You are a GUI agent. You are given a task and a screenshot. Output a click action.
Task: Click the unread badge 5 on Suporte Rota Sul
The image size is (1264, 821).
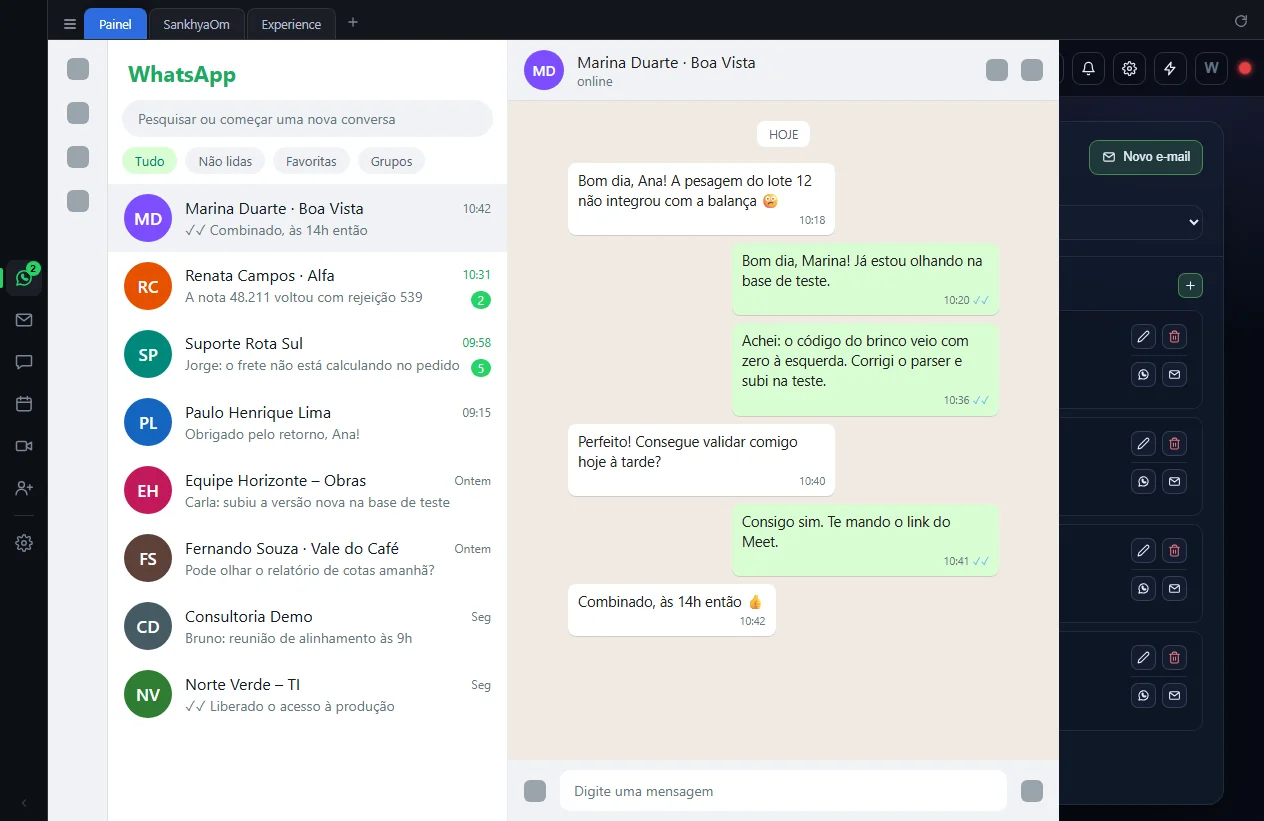click(x=481, y=368)
